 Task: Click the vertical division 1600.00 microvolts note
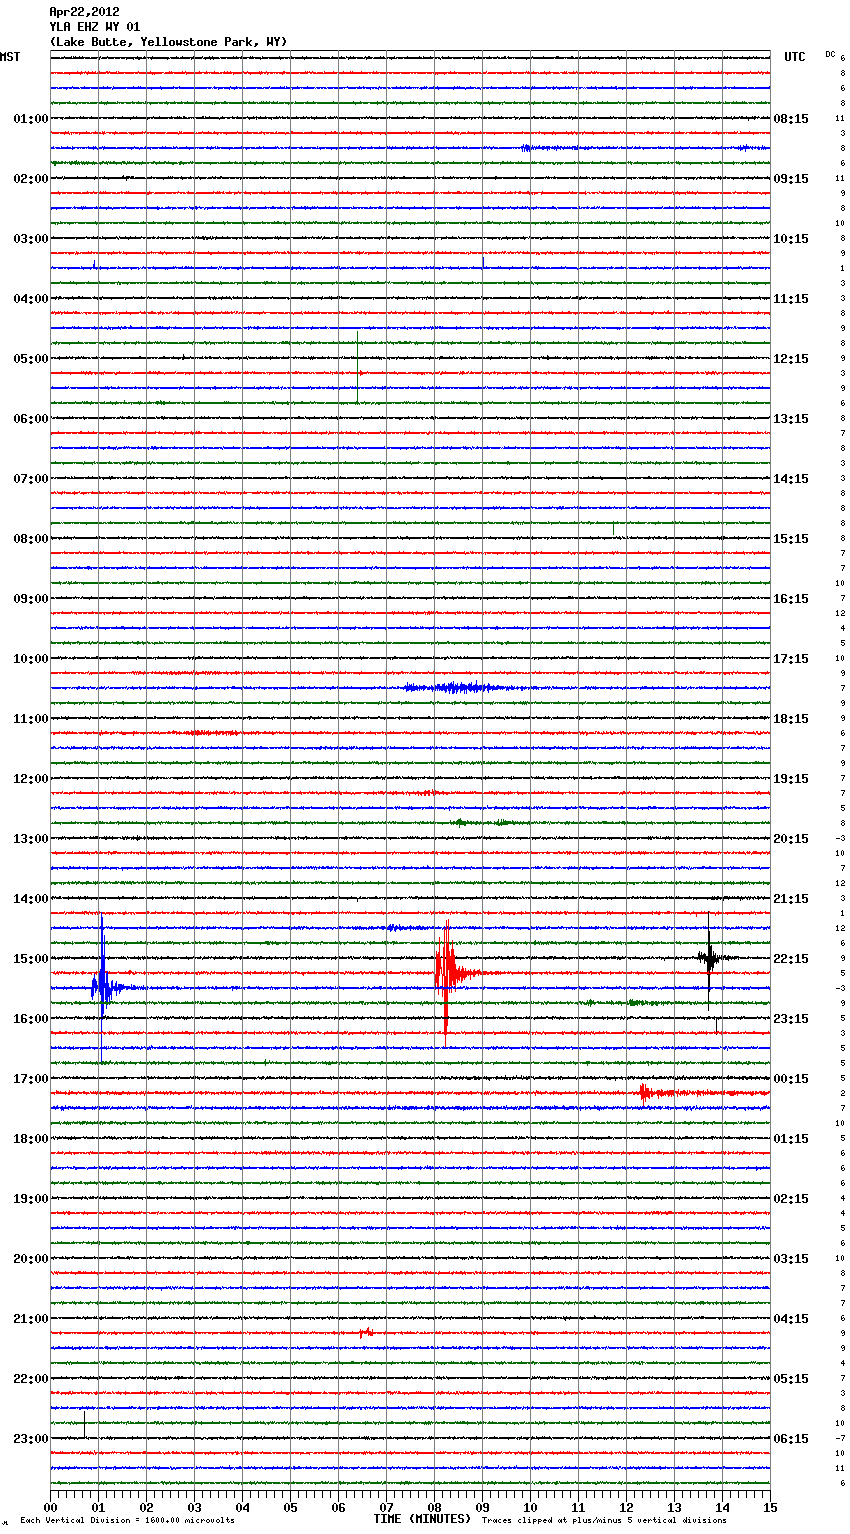click(127, 1521)
